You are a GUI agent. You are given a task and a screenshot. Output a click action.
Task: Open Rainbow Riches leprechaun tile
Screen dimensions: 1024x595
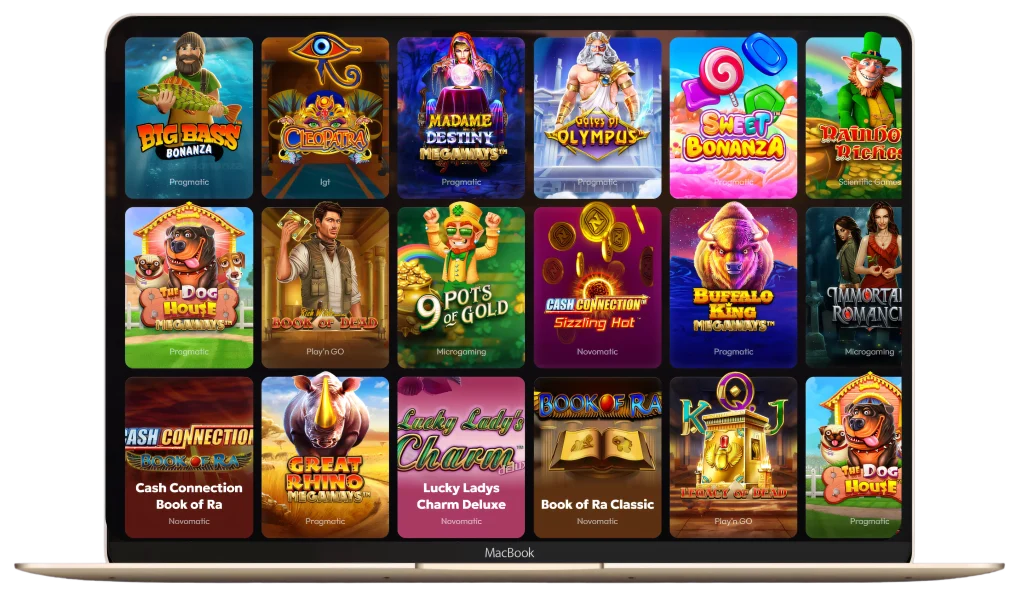854,118
